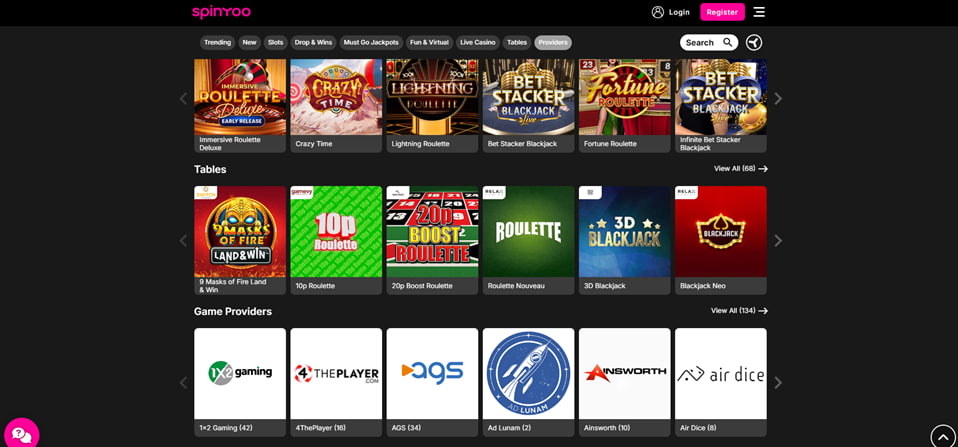The height and width of the screenshot is (447, 958).
Task: Click the pink Register button
Action: [722, 12]
